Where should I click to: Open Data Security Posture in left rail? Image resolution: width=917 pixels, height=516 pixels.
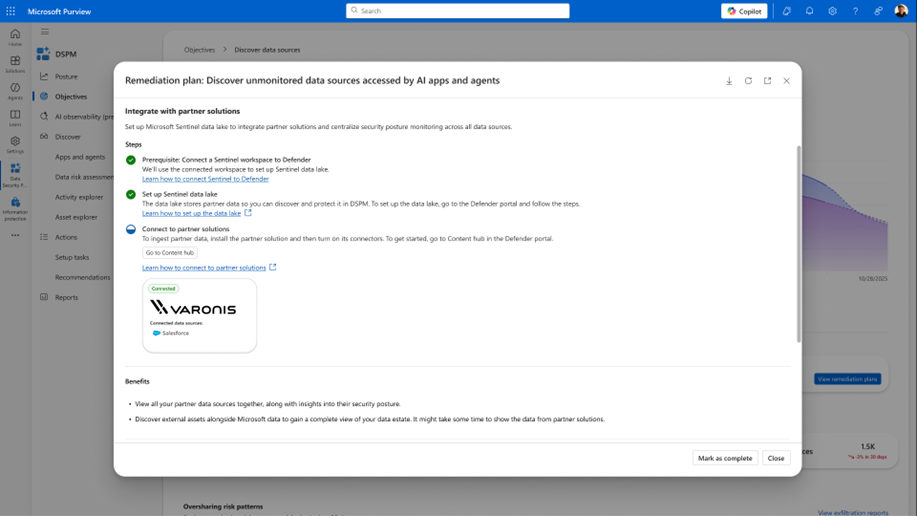click(x=15, y=176)
